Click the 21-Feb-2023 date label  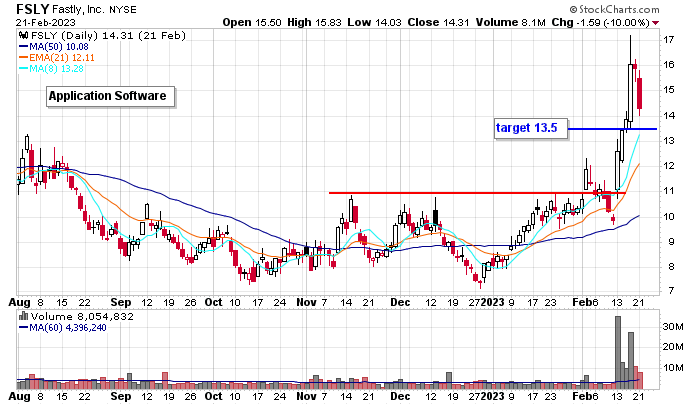tap(46, 22)
